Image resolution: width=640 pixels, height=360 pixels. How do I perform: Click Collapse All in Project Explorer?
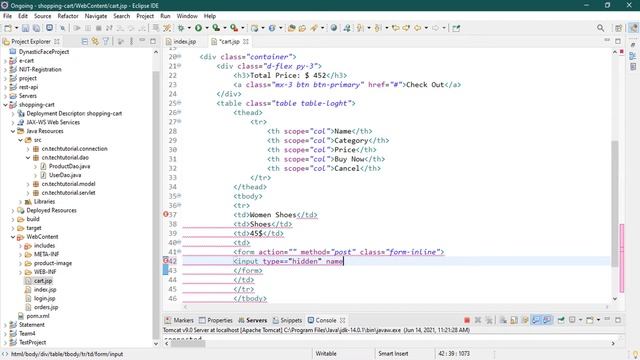coord(84,41)
